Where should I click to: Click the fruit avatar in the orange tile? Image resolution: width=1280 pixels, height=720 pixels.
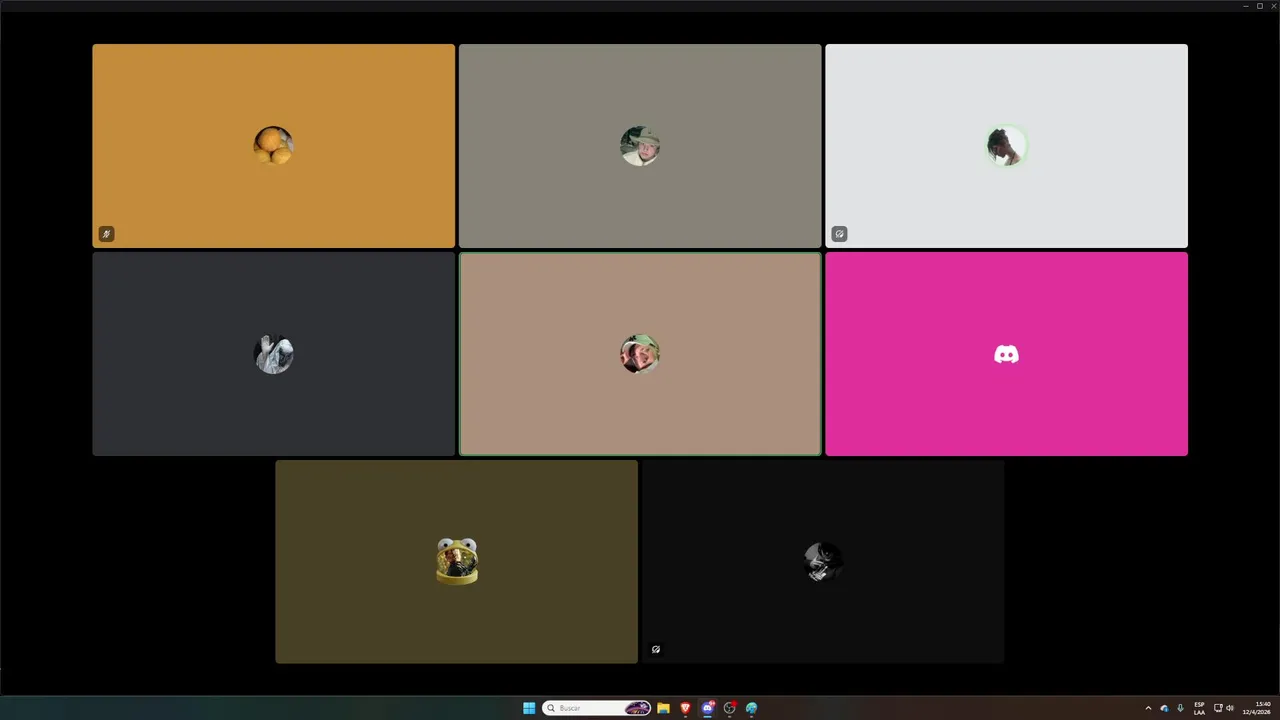[x=273, y=146]
